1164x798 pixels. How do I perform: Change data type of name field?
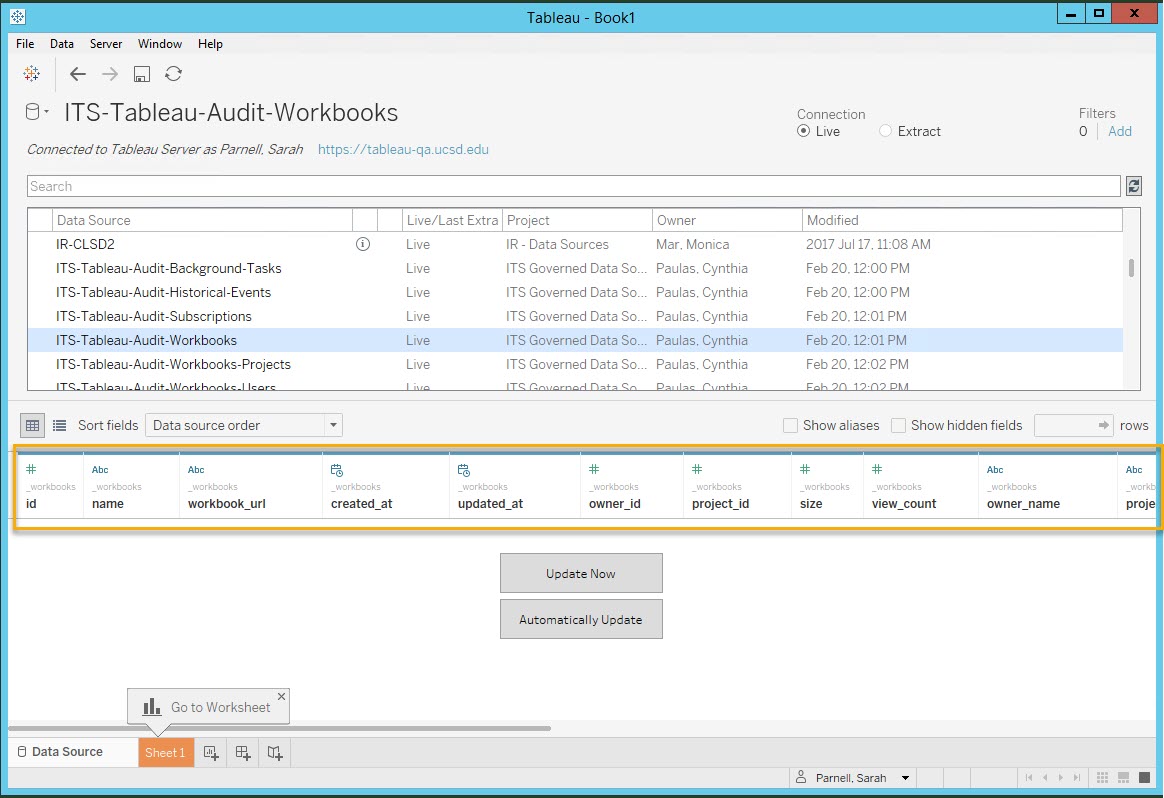coord(100,469)
